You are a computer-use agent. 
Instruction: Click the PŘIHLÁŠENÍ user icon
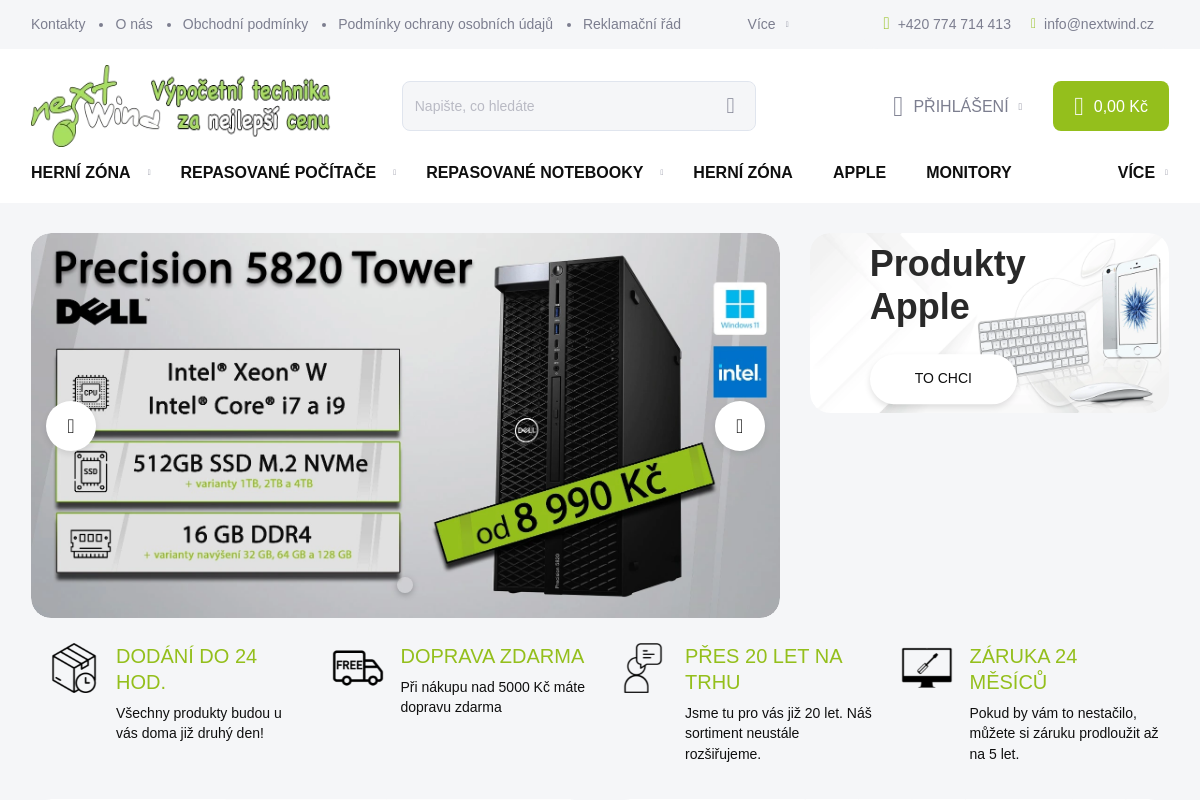[x=898, y=106]
